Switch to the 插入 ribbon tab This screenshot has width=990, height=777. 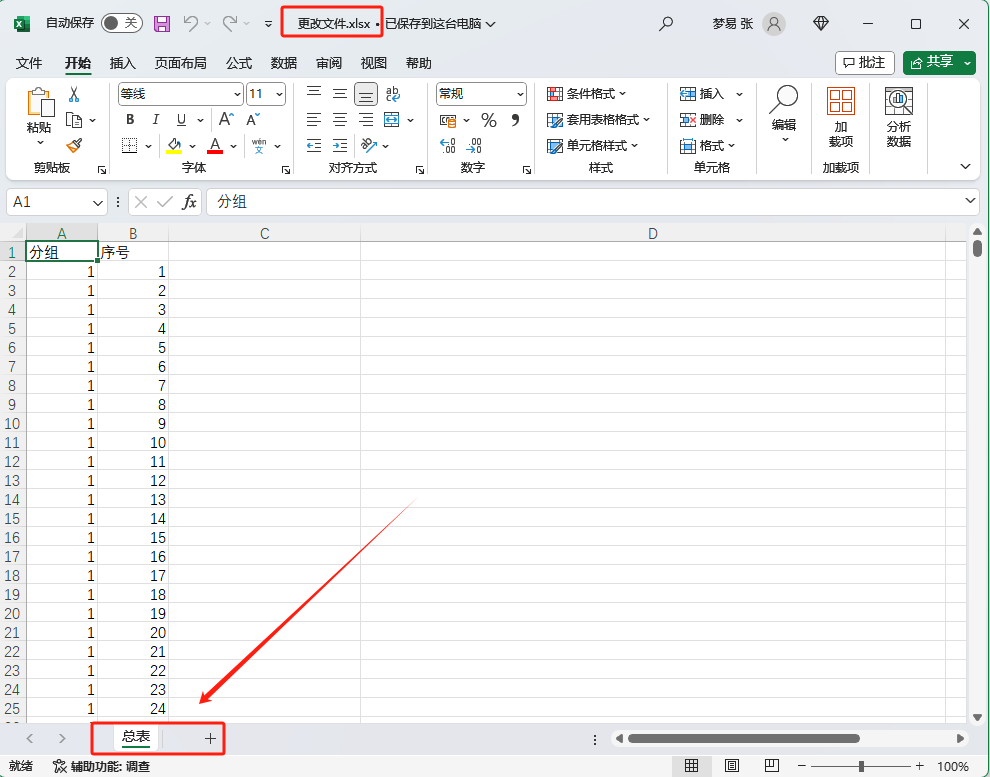[x=122, y=63]
